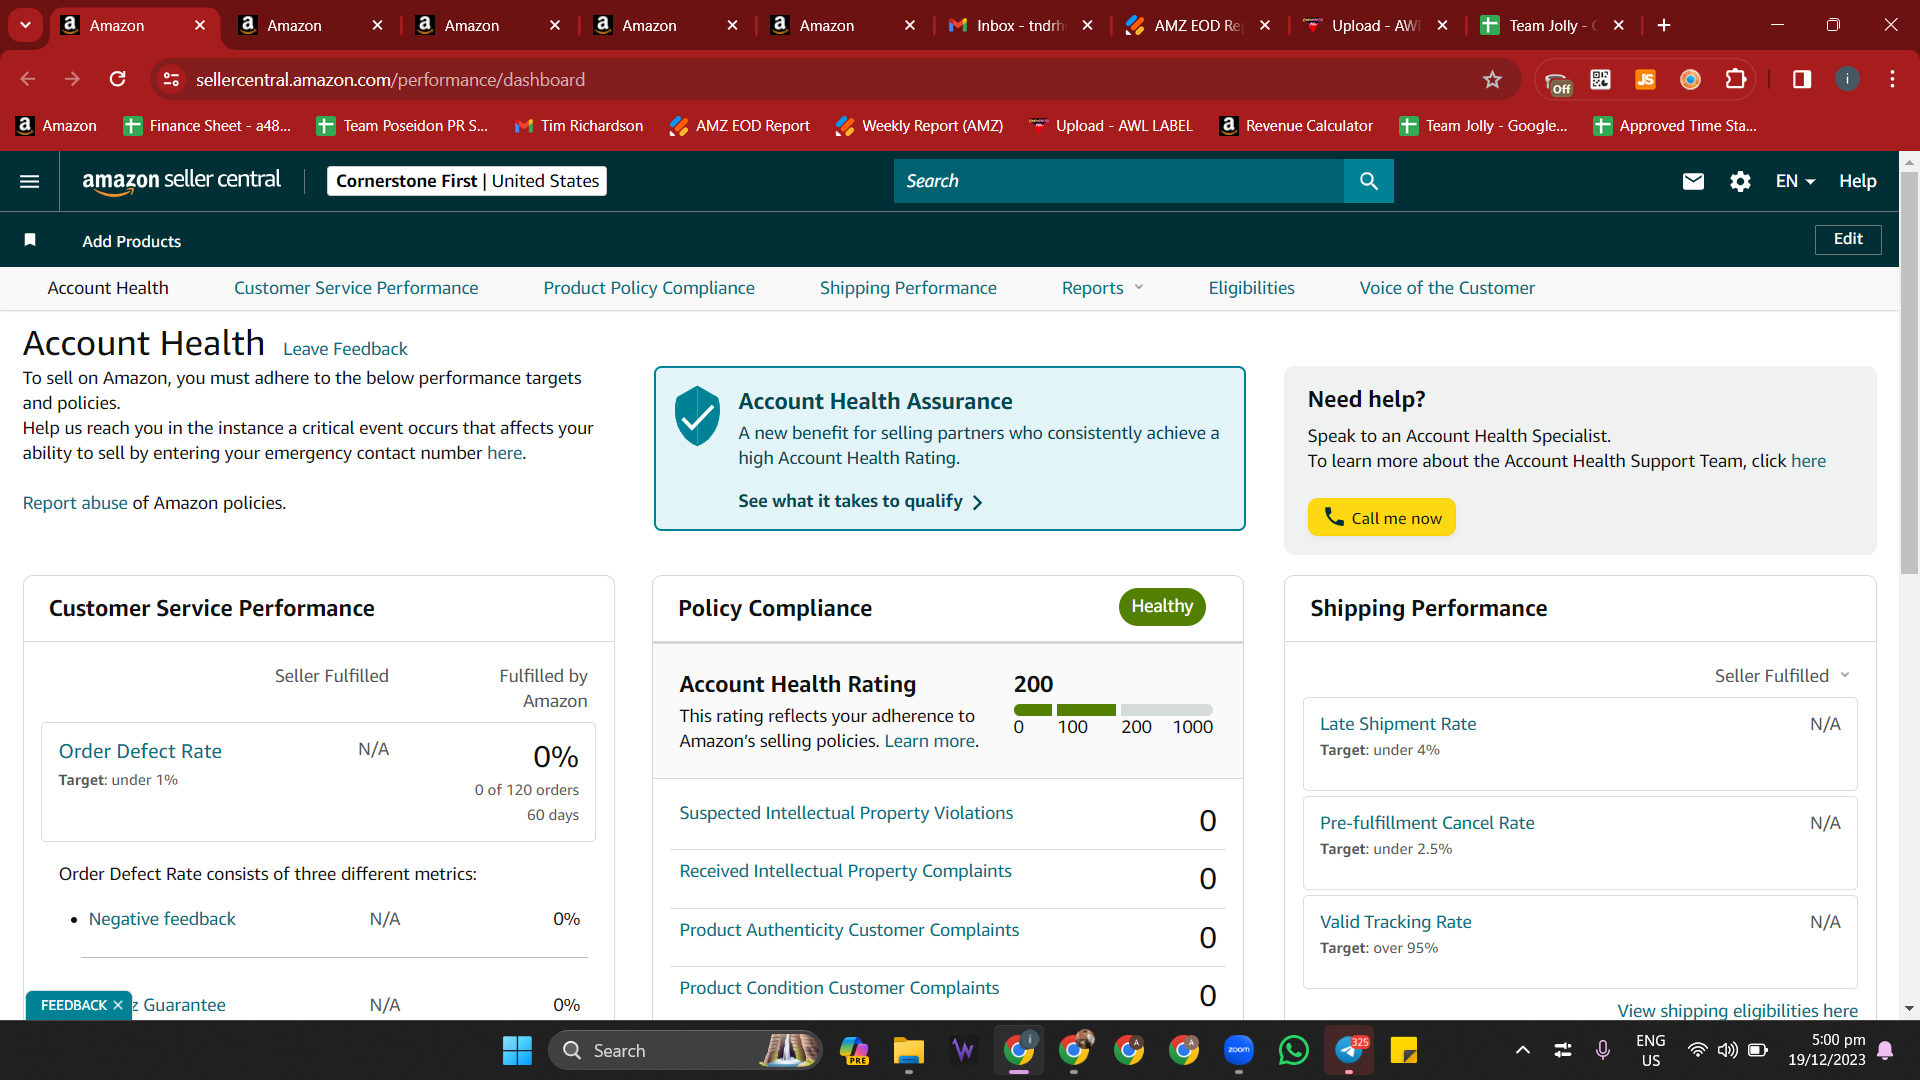Open the Report abuse link
The height and width of the screenshot is (1080, 1920).
[x=75, y=503]
